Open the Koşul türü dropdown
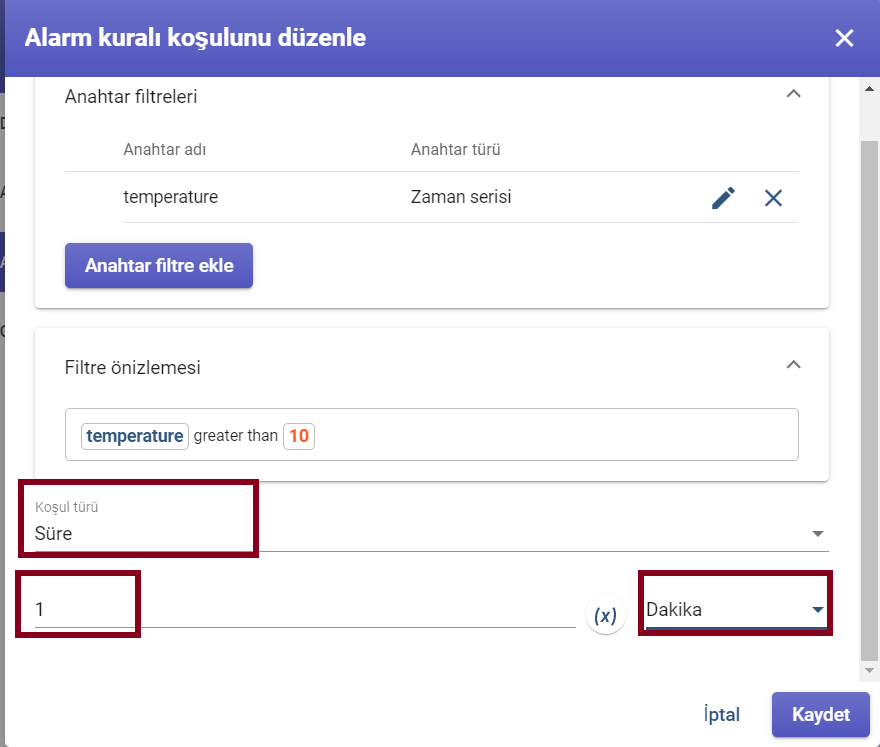The image size is (880, 747). pos(432,526)
